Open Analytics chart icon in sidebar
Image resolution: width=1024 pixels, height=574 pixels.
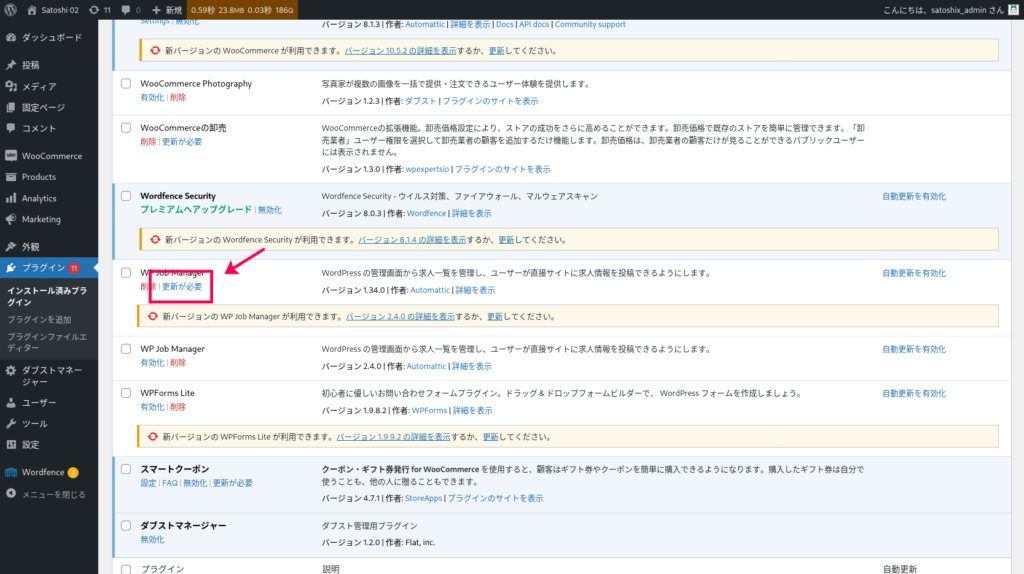[11, 198]
